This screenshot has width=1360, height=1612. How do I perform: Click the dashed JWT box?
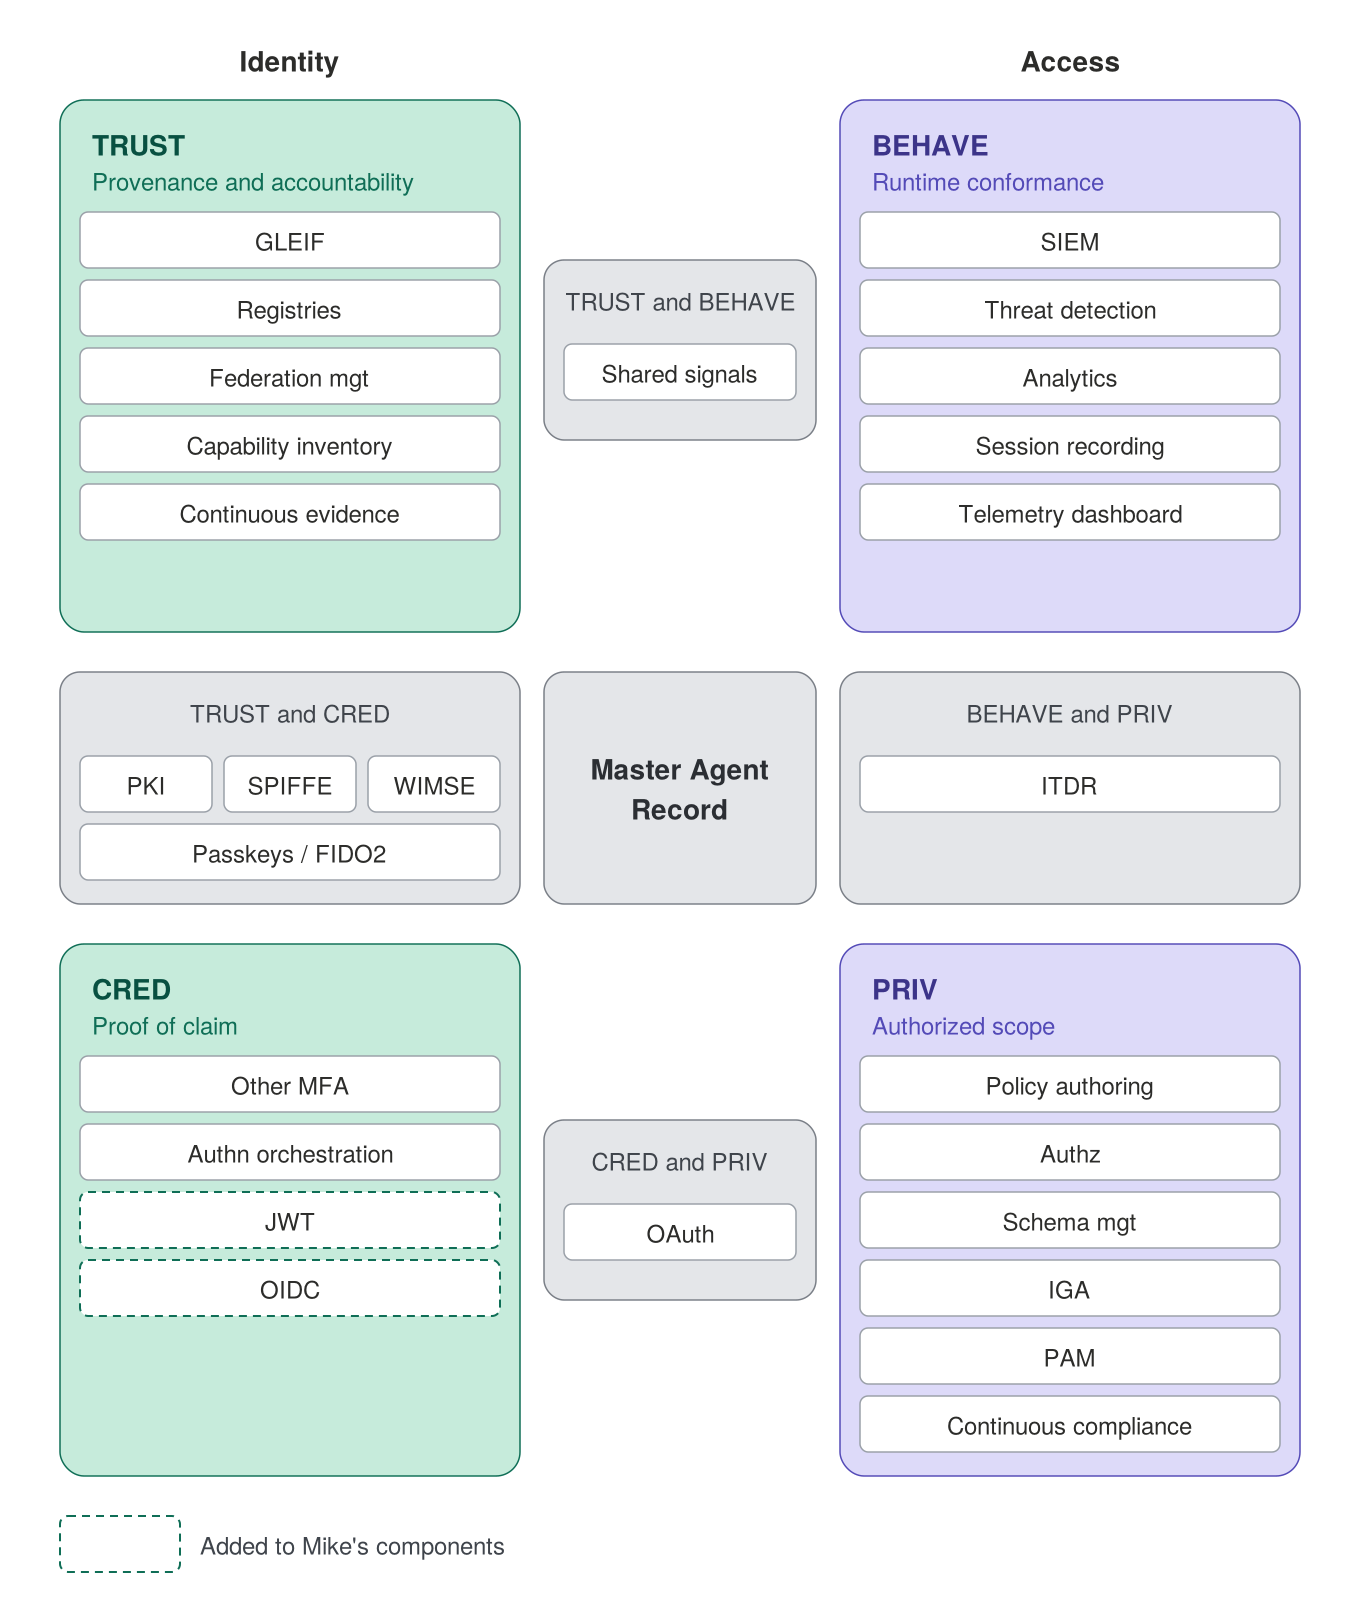click(290, 1220)
